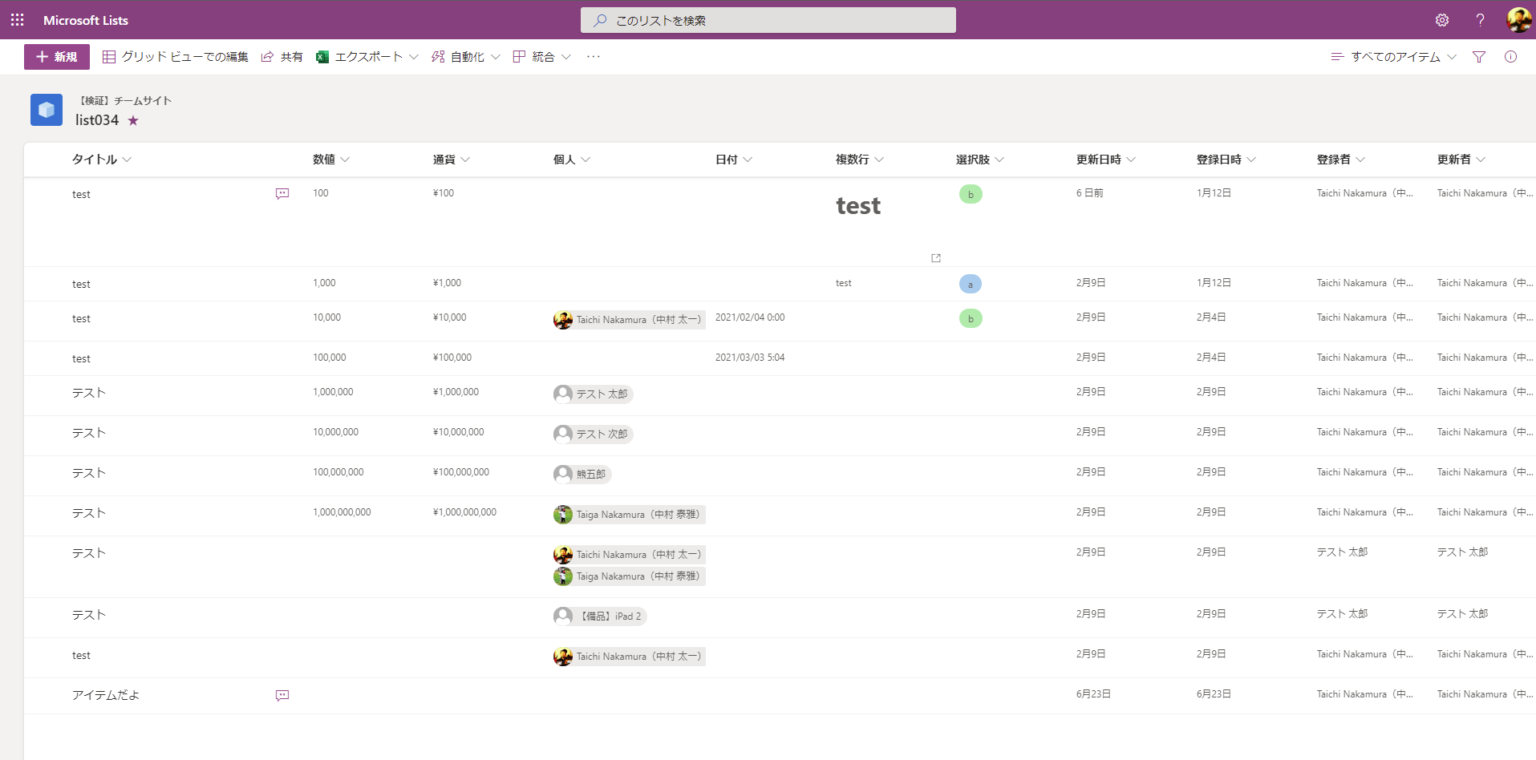Viewport: 1536px width, 760px height.
Task: Click the 【備品】iPad 2 person chip
Action: tap(600, 616)
